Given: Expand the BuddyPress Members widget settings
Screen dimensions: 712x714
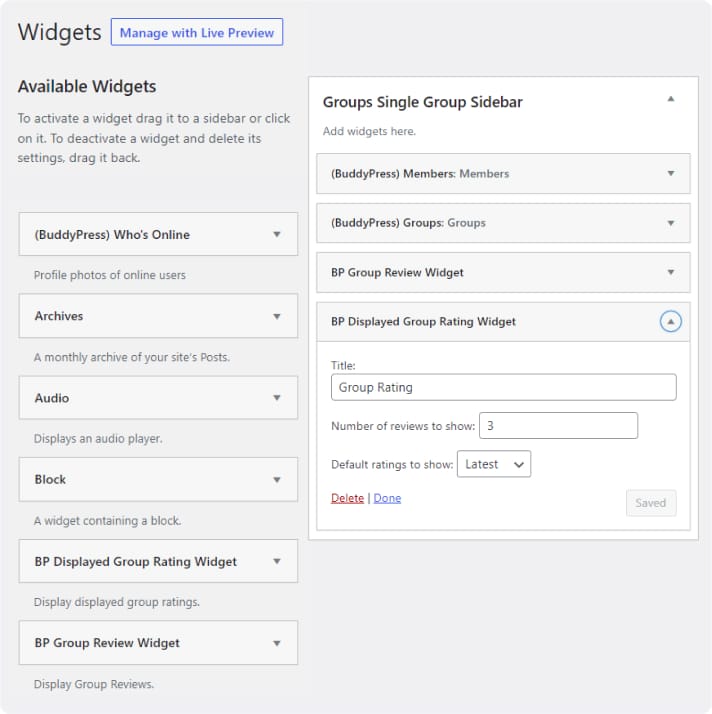Looking at the screenshot, I should (x=671, y=173).
